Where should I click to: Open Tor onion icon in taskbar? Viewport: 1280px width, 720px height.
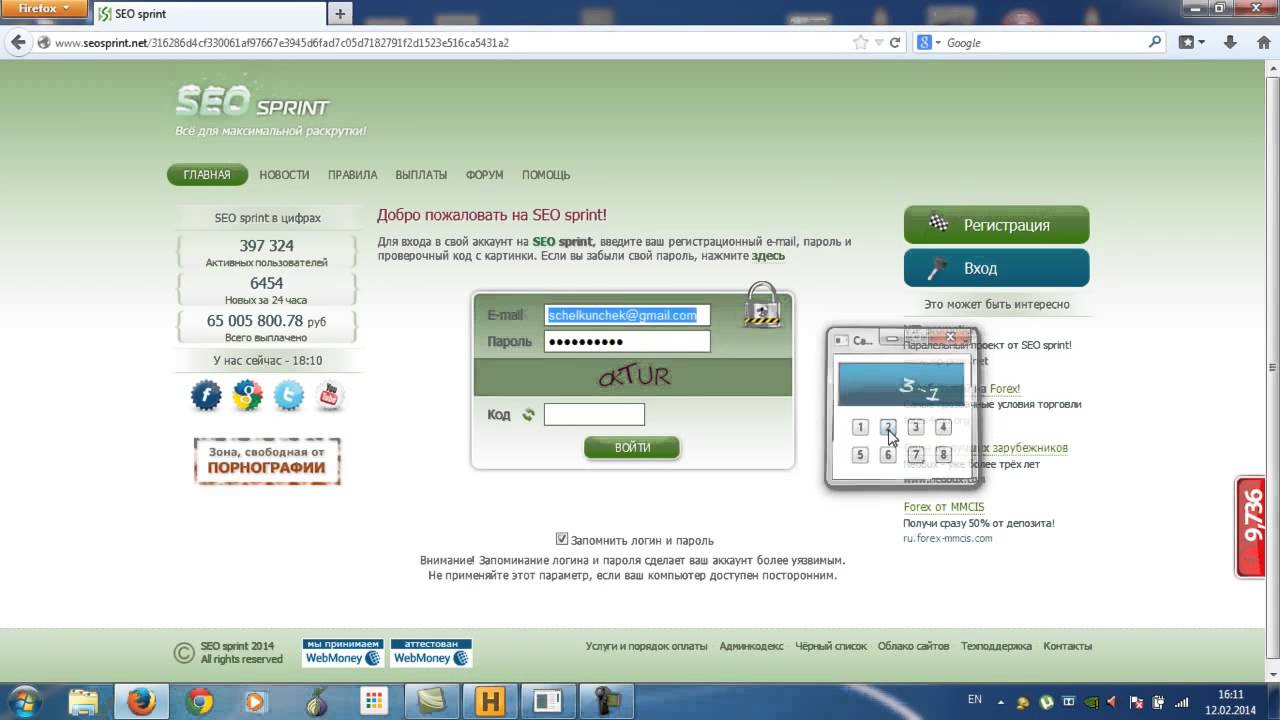(315, 702)
